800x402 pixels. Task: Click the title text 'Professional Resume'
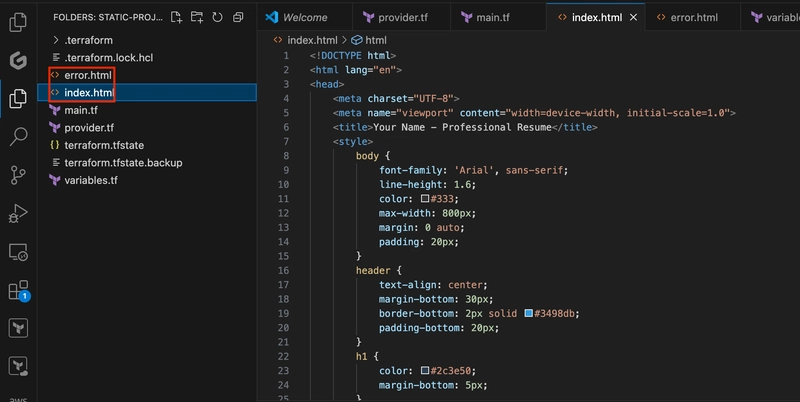pyautogui.click(x=497, y=127)
